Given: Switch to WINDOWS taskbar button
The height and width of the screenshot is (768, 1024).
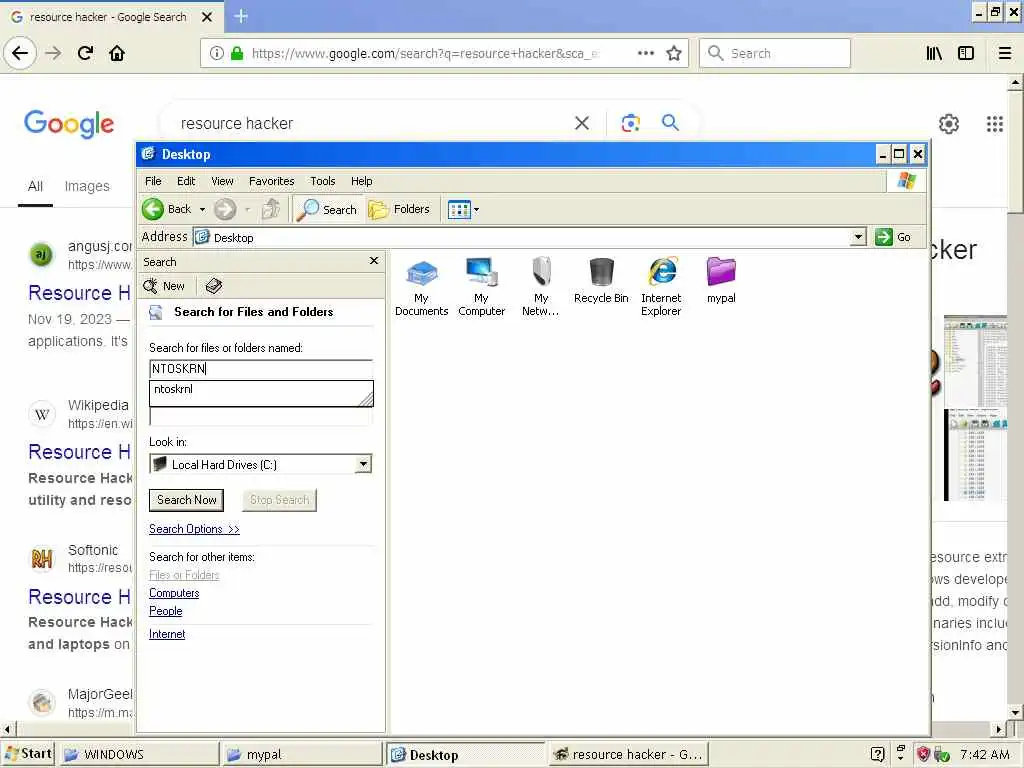Looking at the screenshot, I should [x=140, y=754].
